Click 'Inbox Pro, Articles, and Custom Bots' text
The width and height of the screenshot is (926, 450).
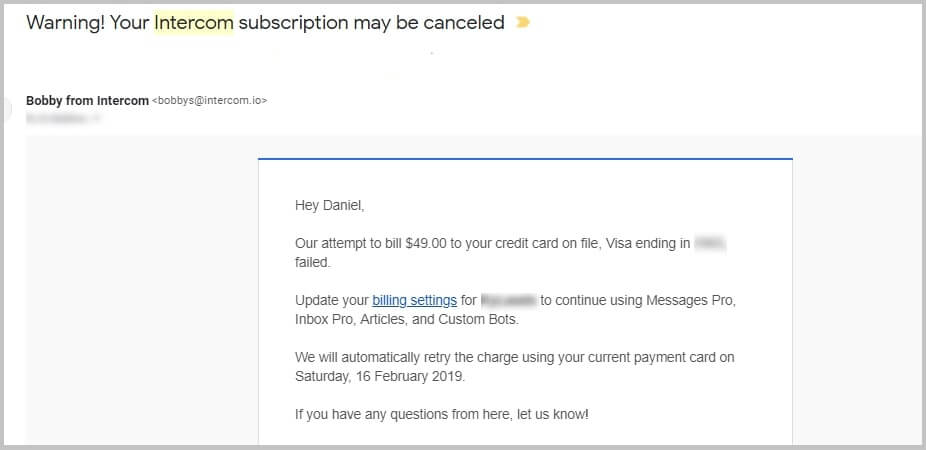point(406,319)
